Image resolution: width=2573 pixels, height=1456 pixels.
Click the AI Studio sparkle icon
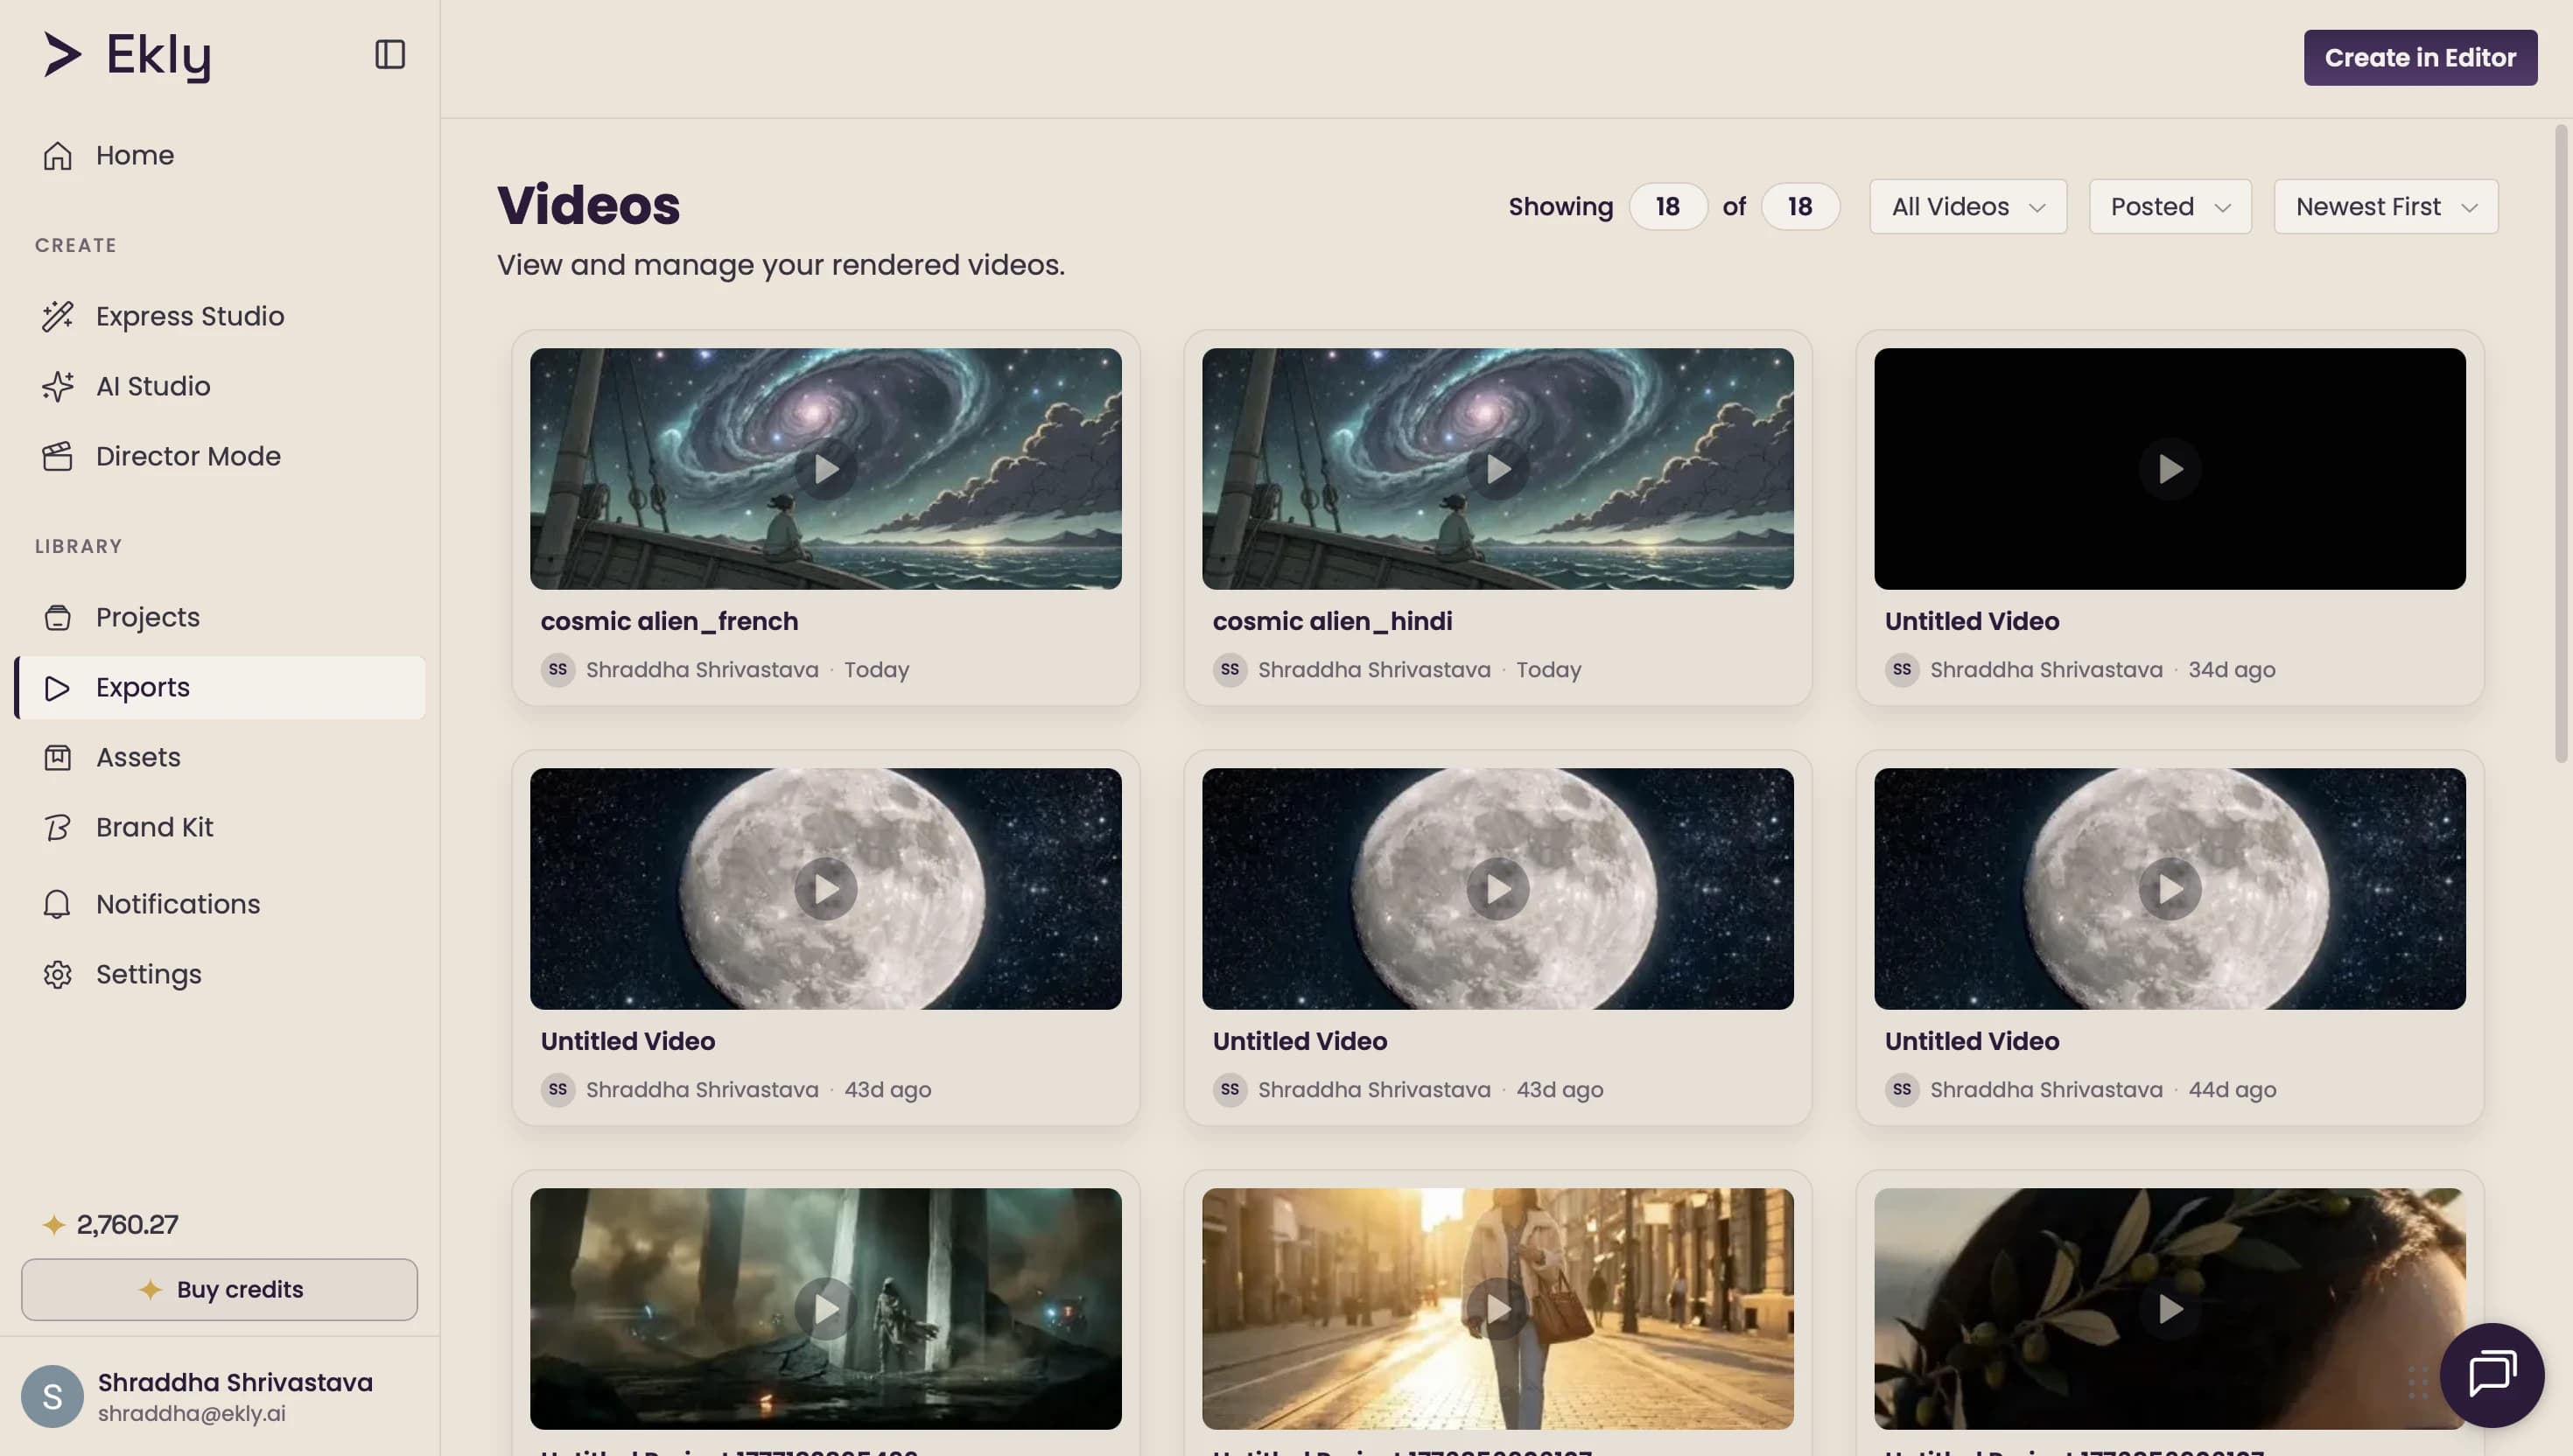(x=57, y=386)
